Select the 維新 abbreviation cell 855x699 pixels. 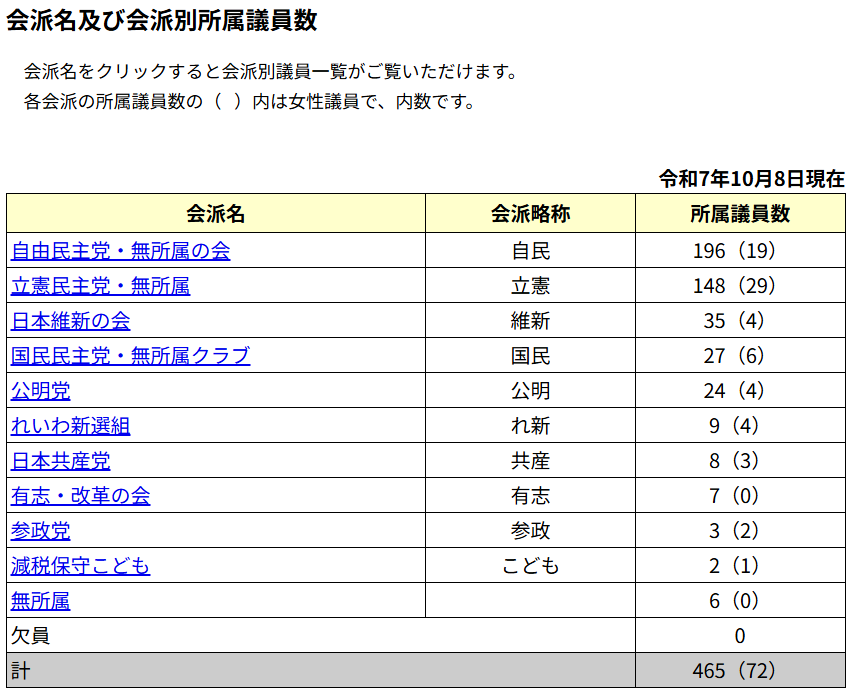pyautogui.click(x=531, y=321)
